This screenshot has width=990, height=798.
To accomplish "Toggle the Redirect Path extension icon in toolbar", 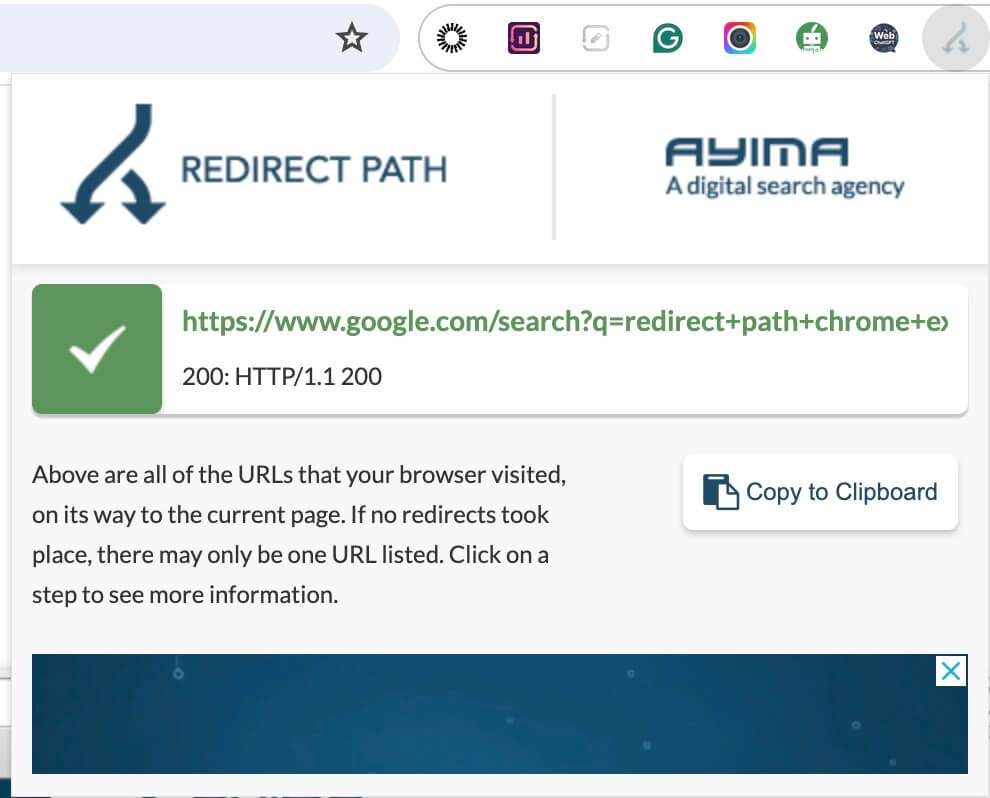I will pyautogui.click(x=956, y=38).
